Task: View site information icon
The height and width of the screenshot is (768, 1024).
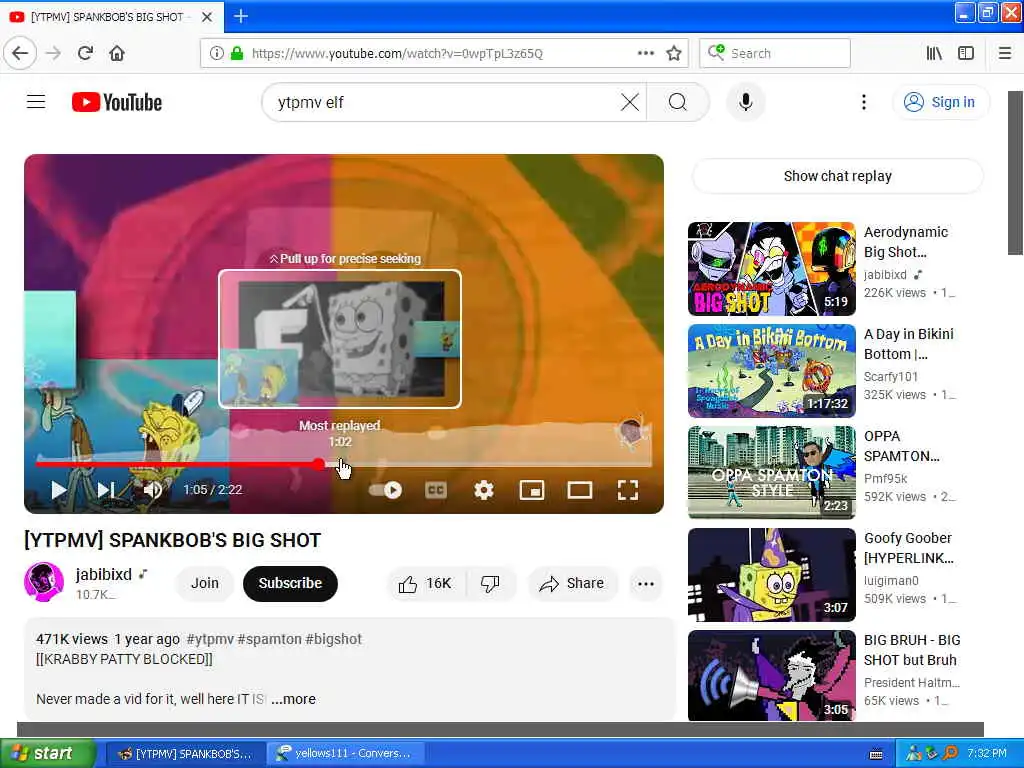Action: tap(216, 53)
